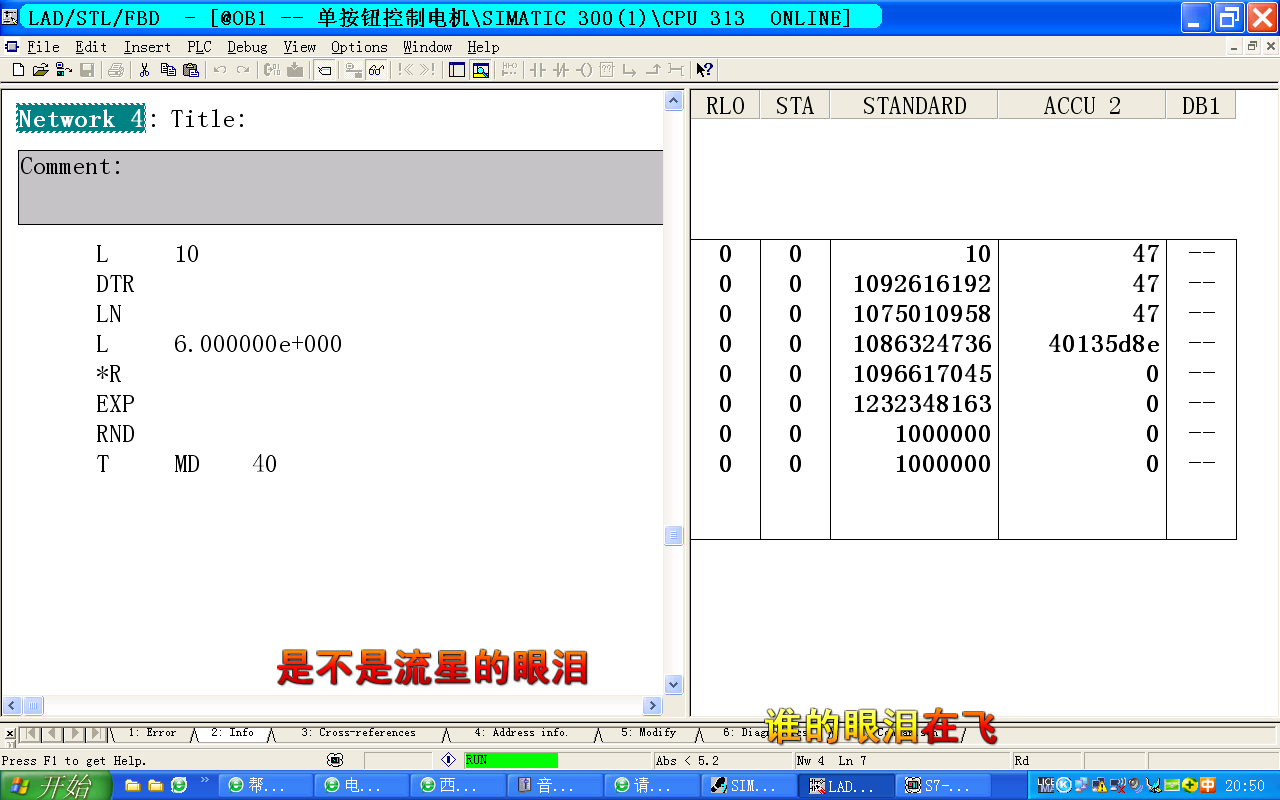Screen dimensions: 1280x800
Task: Restore the inner document window
Action: pos(1251,47)
